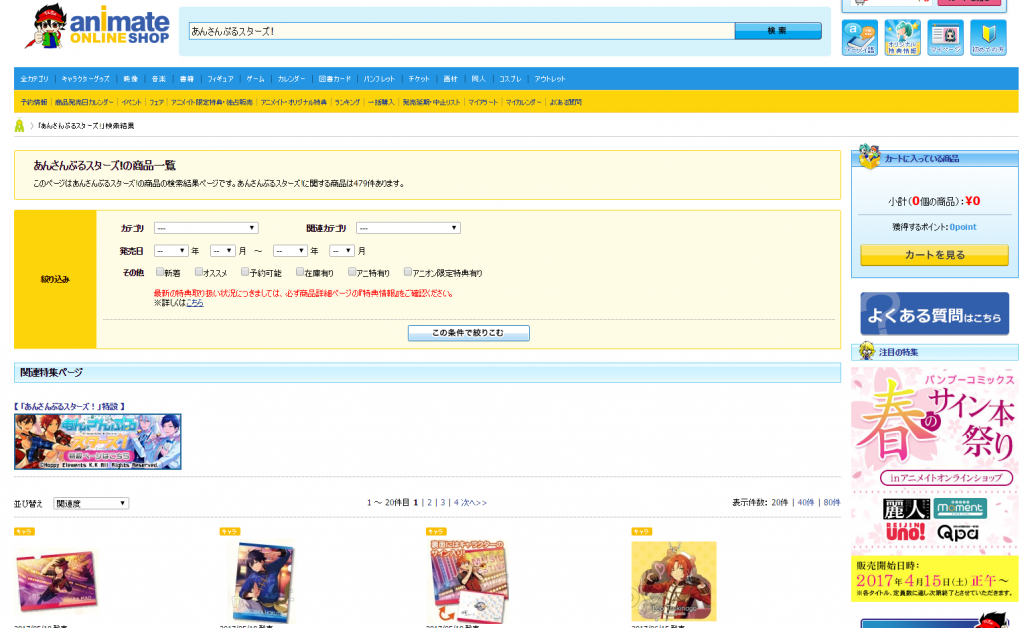This screenshot has width=1024, height=628.
Task: Click the mascot icon beside 注目の特集
Action: point(867,351)
